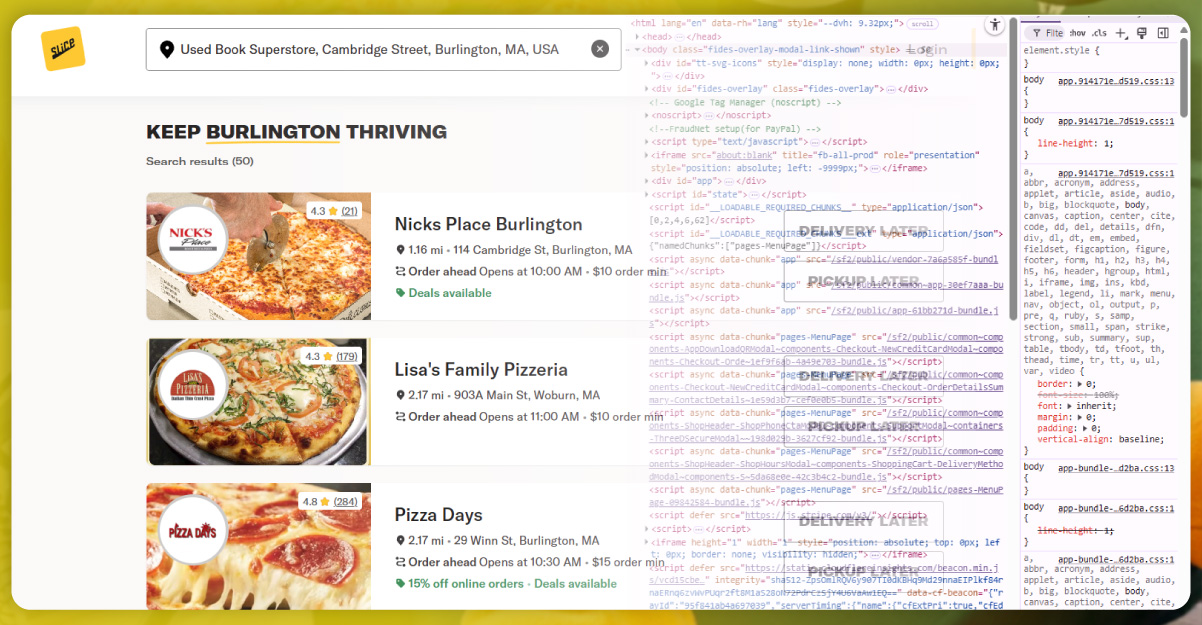Toggle the :hov pseudo-state control
Screen dimensions: 1202x625
pos(1078,32)
